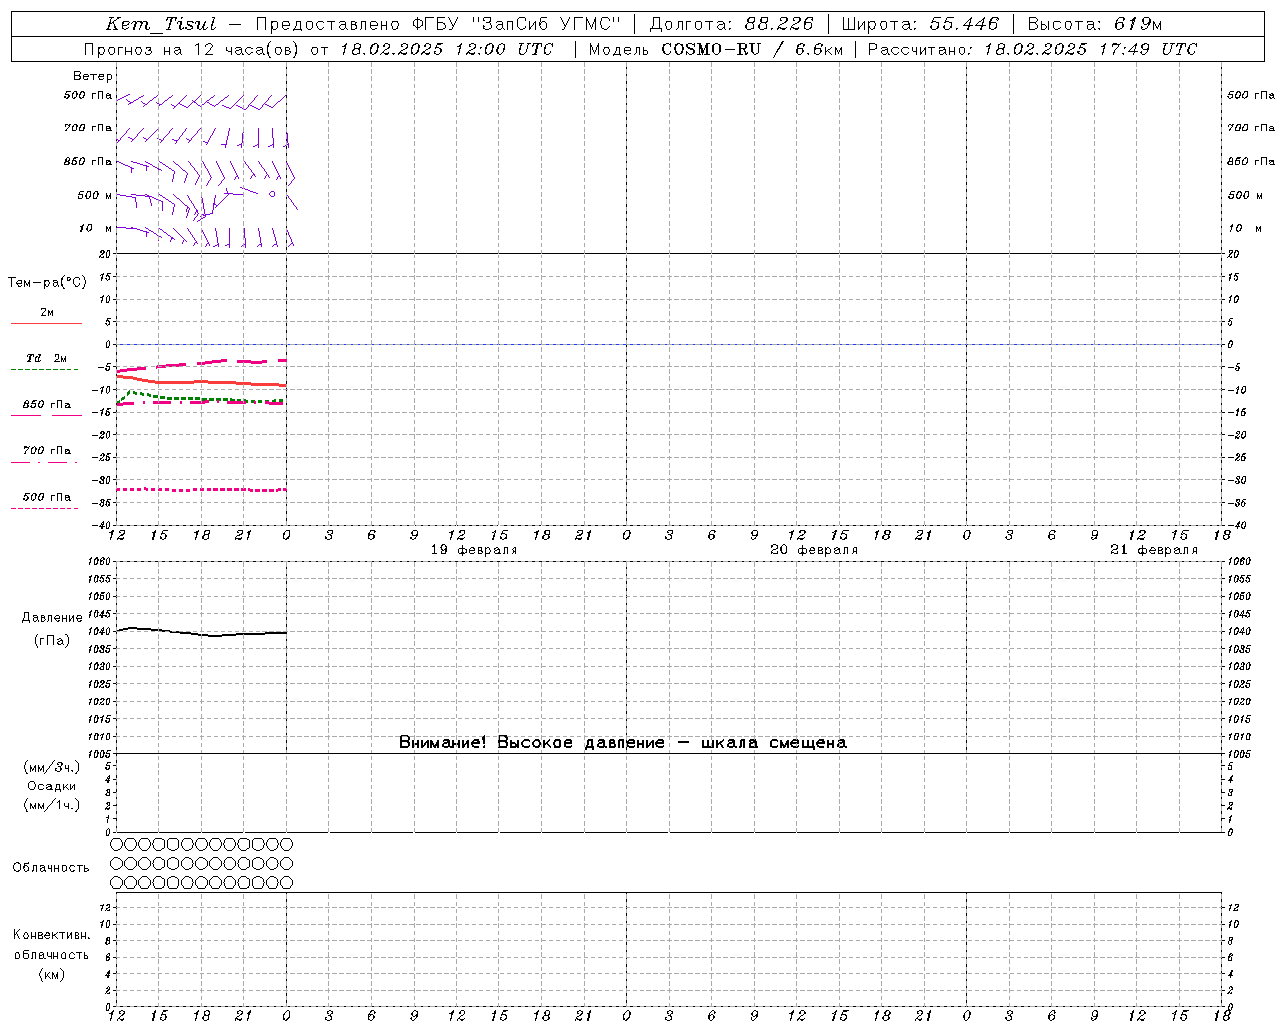Click the Тем-ра(°C) axis title
The image size is (1280, 1024).
coord(47,283)
